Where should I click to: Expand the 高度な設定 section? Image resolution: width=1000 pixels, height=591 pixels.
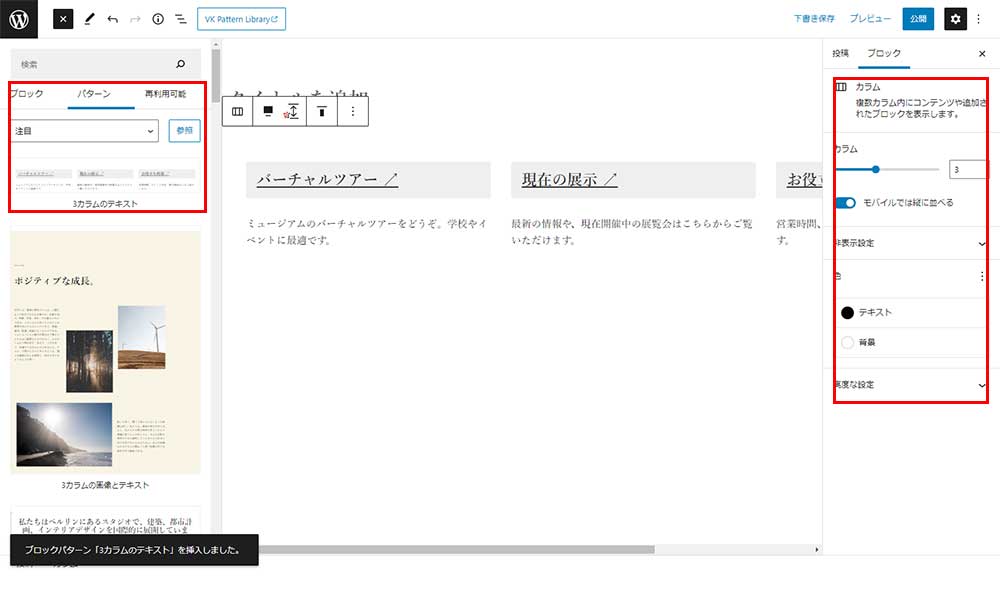coord(909,385)
